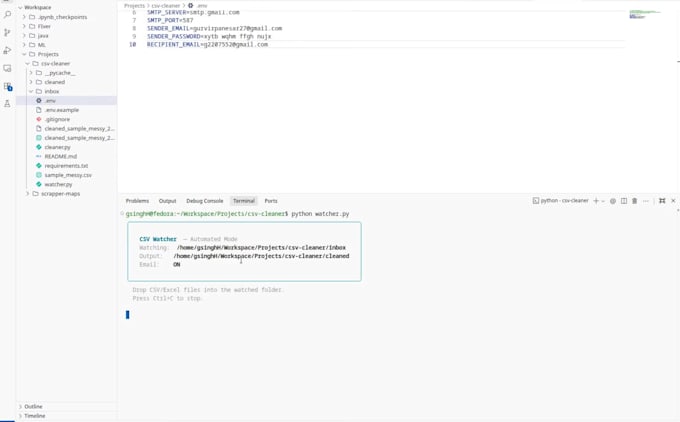Image resolution: width=680 pixels, height=422 pixels.
Task: Open the Search view in activity bar
Action: click(x=7, y=14)
